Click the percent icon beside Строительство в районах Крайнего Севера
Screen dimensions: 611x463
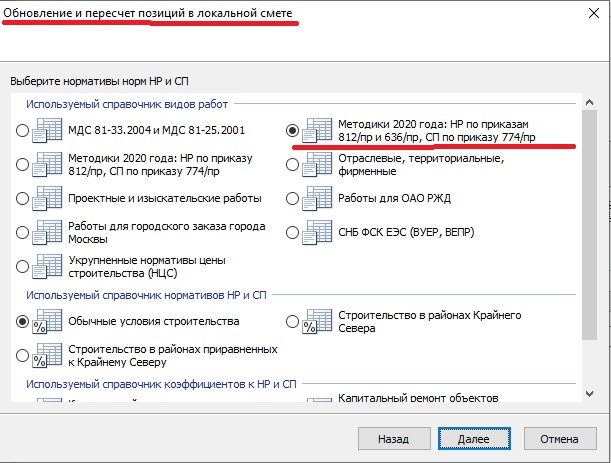pyautogui.click(x=318, y=322)
